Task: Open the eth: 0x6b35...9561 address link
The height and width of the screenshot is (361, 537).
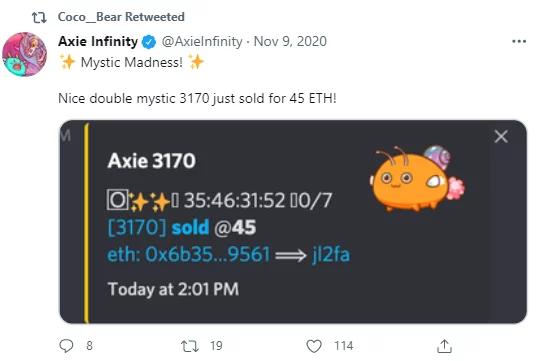Action: point(189,254)
